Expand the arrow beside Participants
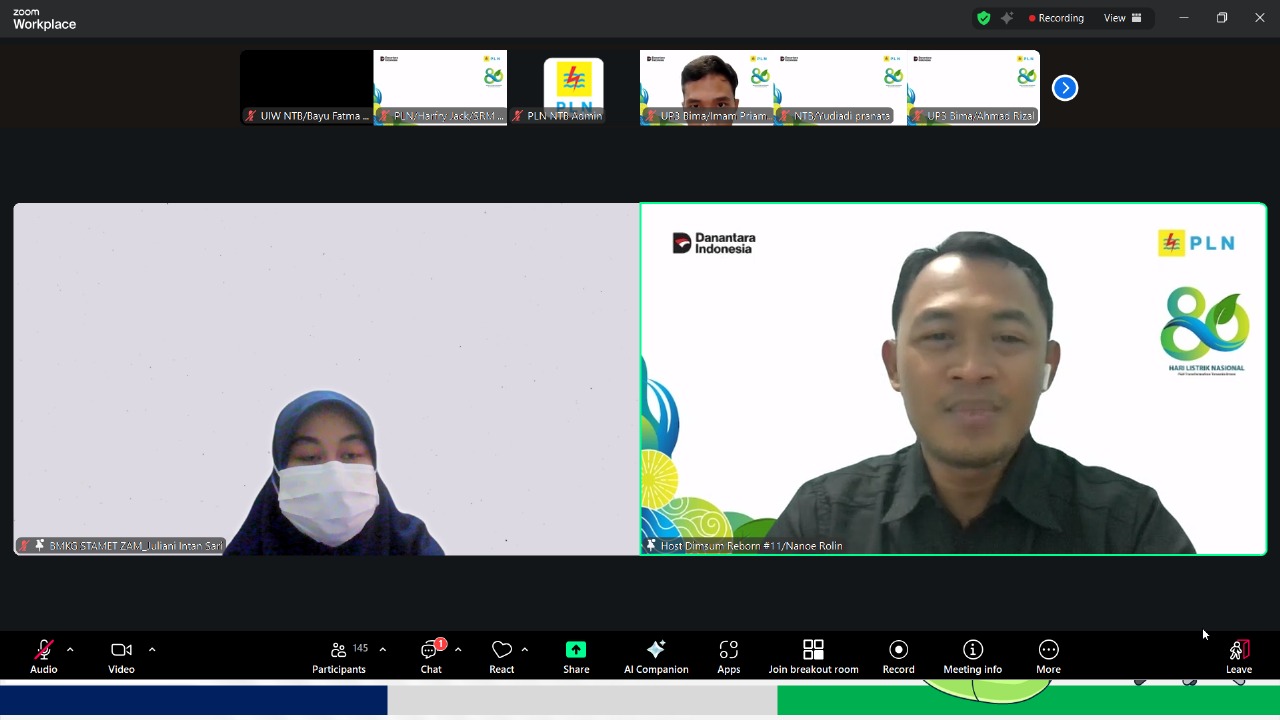 tap(382, 650)
